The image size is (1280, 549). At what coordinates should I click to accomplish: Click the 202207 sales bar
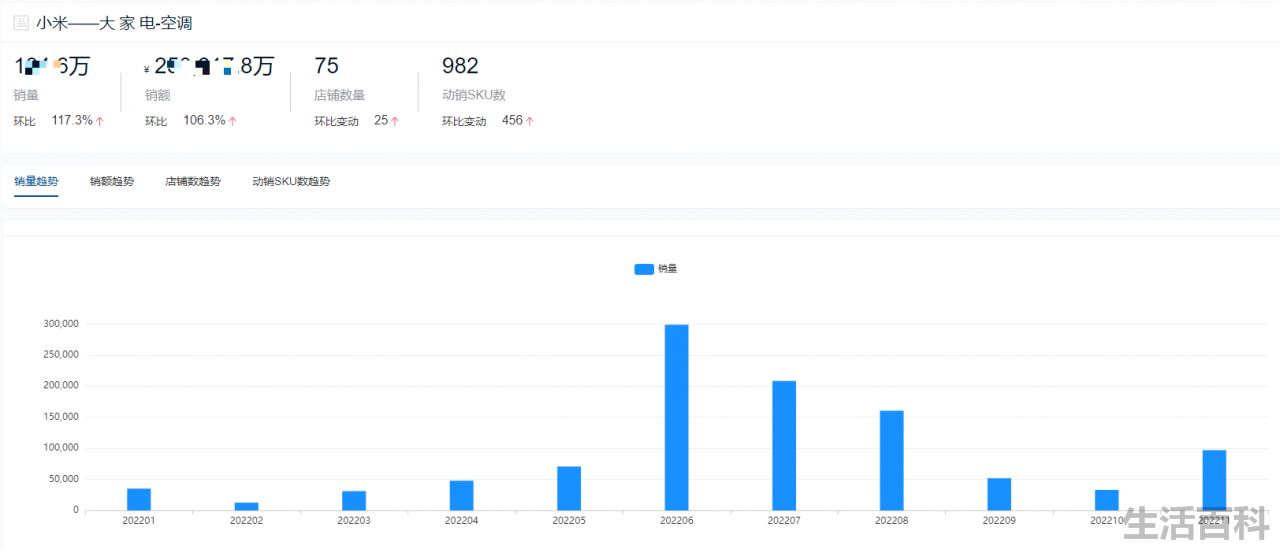[784, 445]
